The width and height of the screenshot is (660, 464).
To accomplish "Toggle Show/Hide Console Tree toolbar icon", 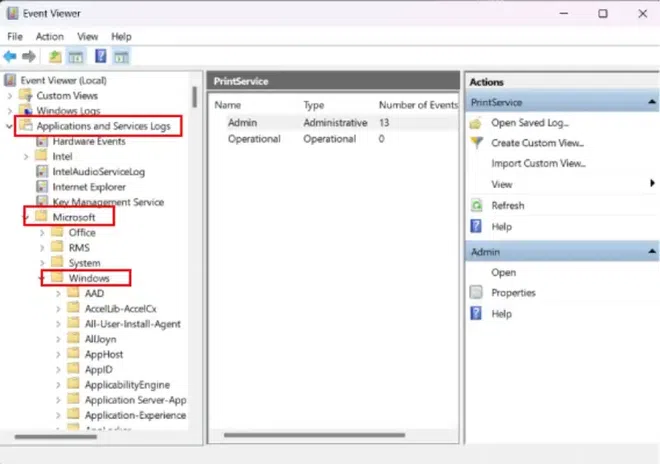I will click(76, 56).
